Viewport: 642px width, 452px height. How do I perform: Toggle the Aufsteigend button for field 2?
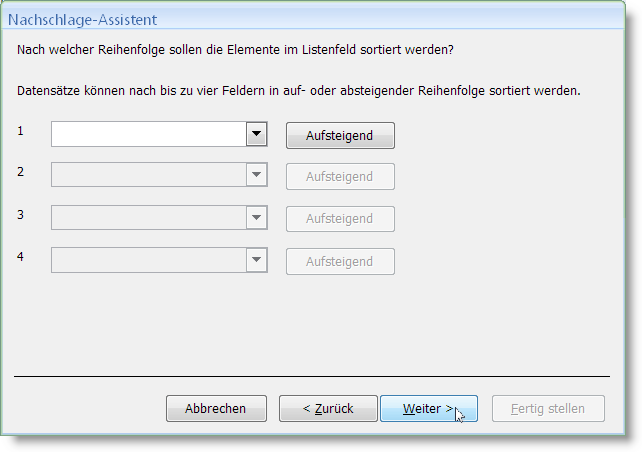click(340, 176)
